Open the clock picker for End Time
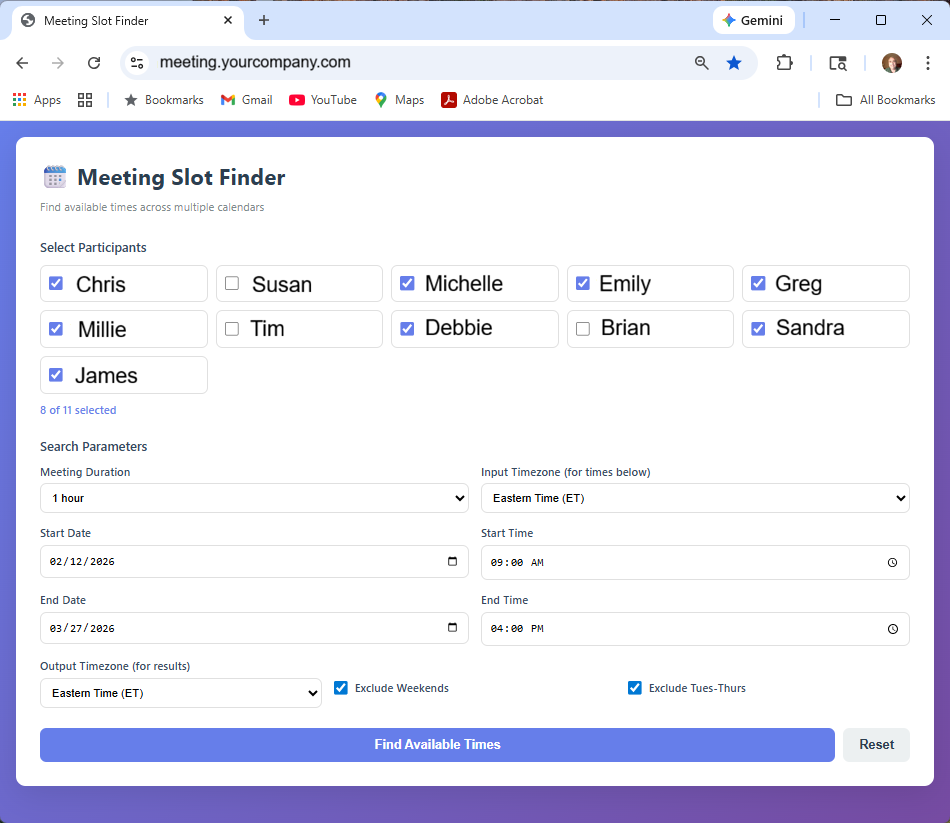The image size is (950, 823). (891, 629)
